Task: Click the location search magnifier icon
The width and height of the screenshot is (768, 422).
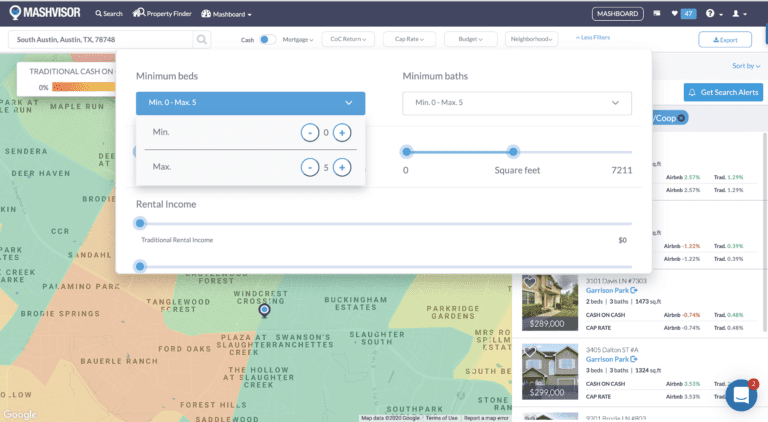Action: click(202, 40)
